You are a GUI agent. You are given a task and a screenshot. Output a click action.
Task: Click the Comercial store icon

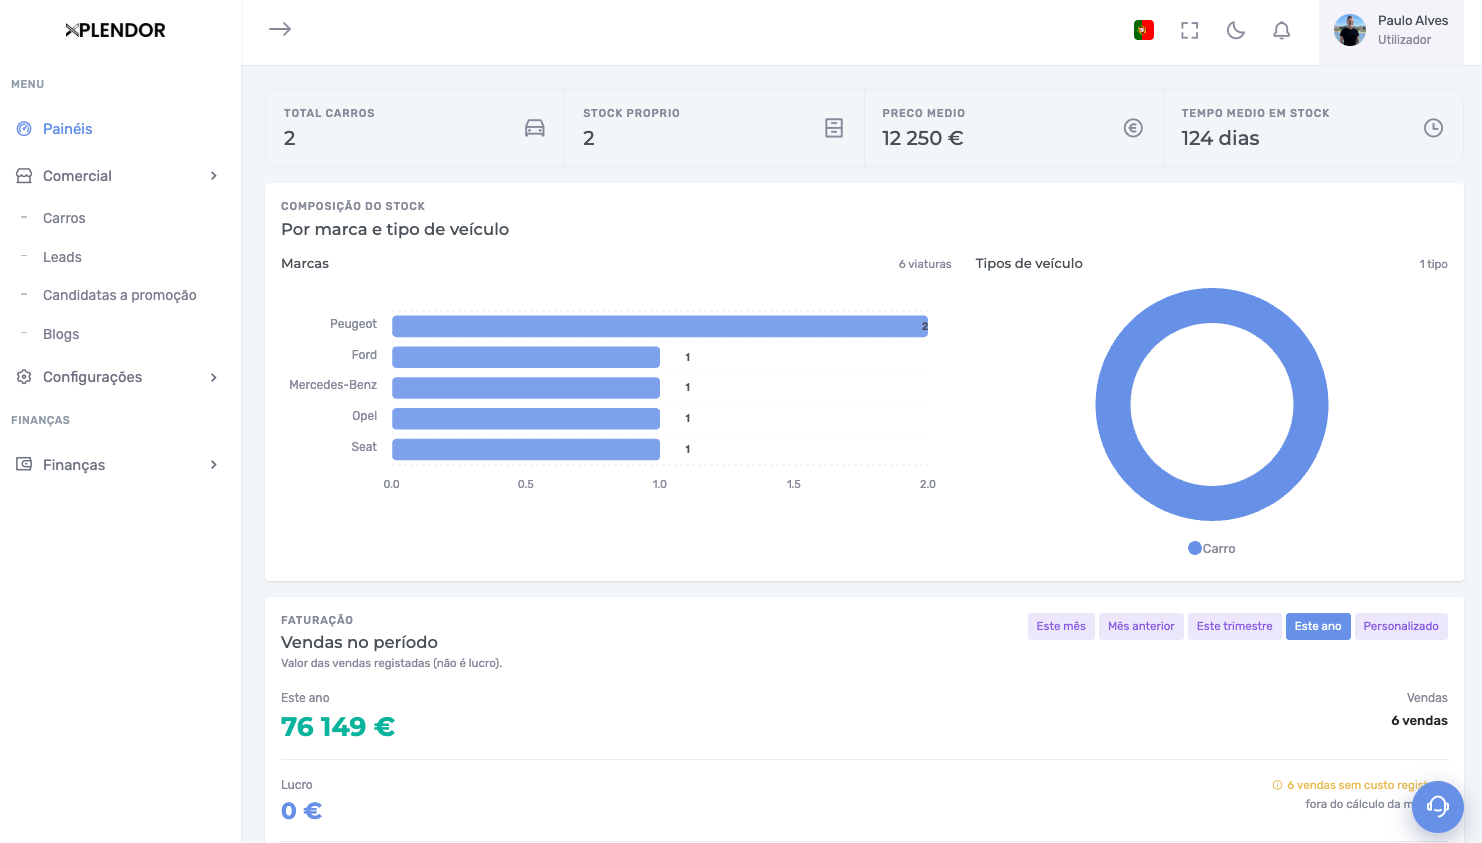click(x=24, y=176)
